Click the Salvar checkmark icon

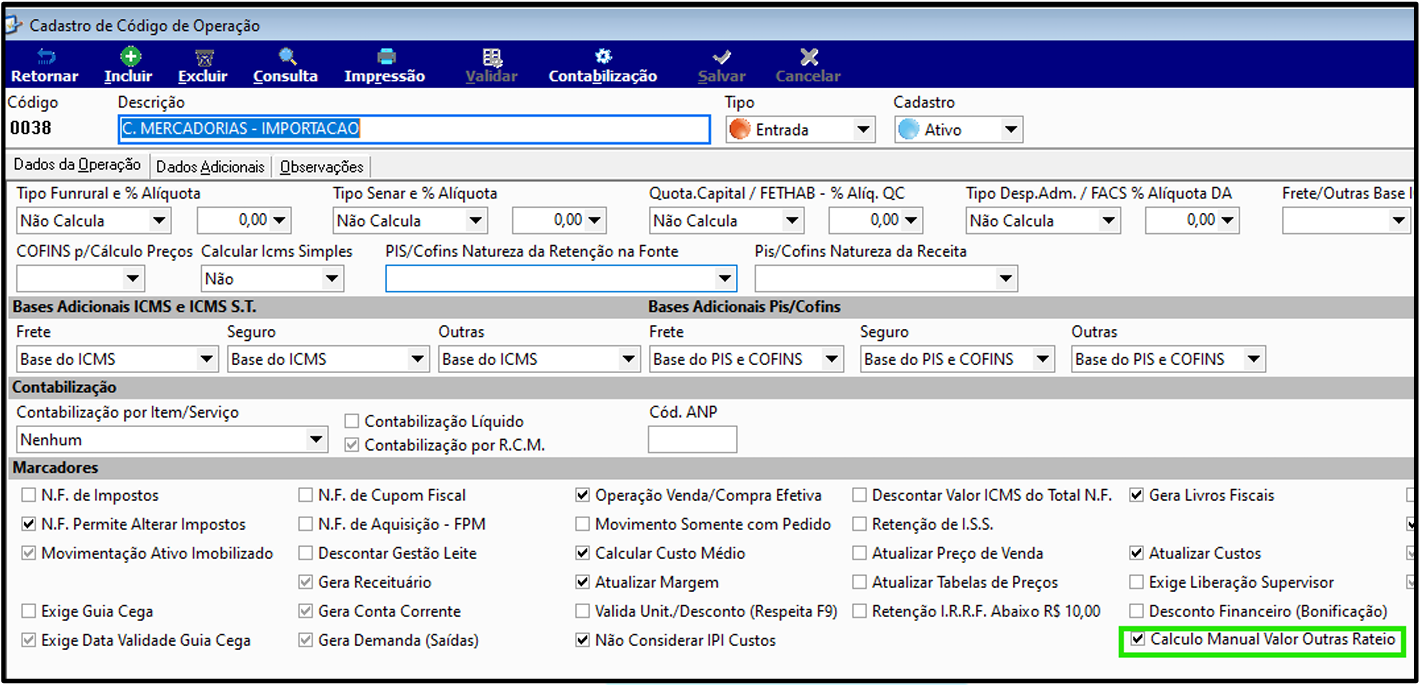pos(722,57)
